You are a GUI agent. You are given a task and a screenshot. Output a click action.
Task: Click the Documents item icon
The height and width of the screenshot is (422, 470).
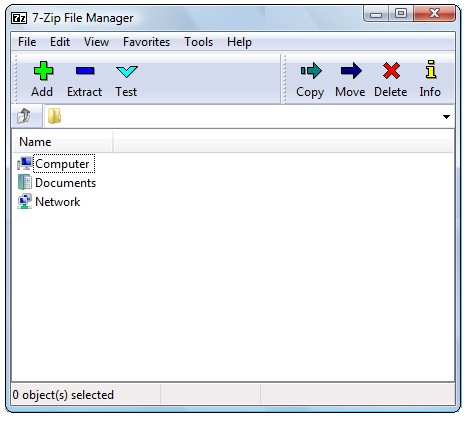pos(25,183)
